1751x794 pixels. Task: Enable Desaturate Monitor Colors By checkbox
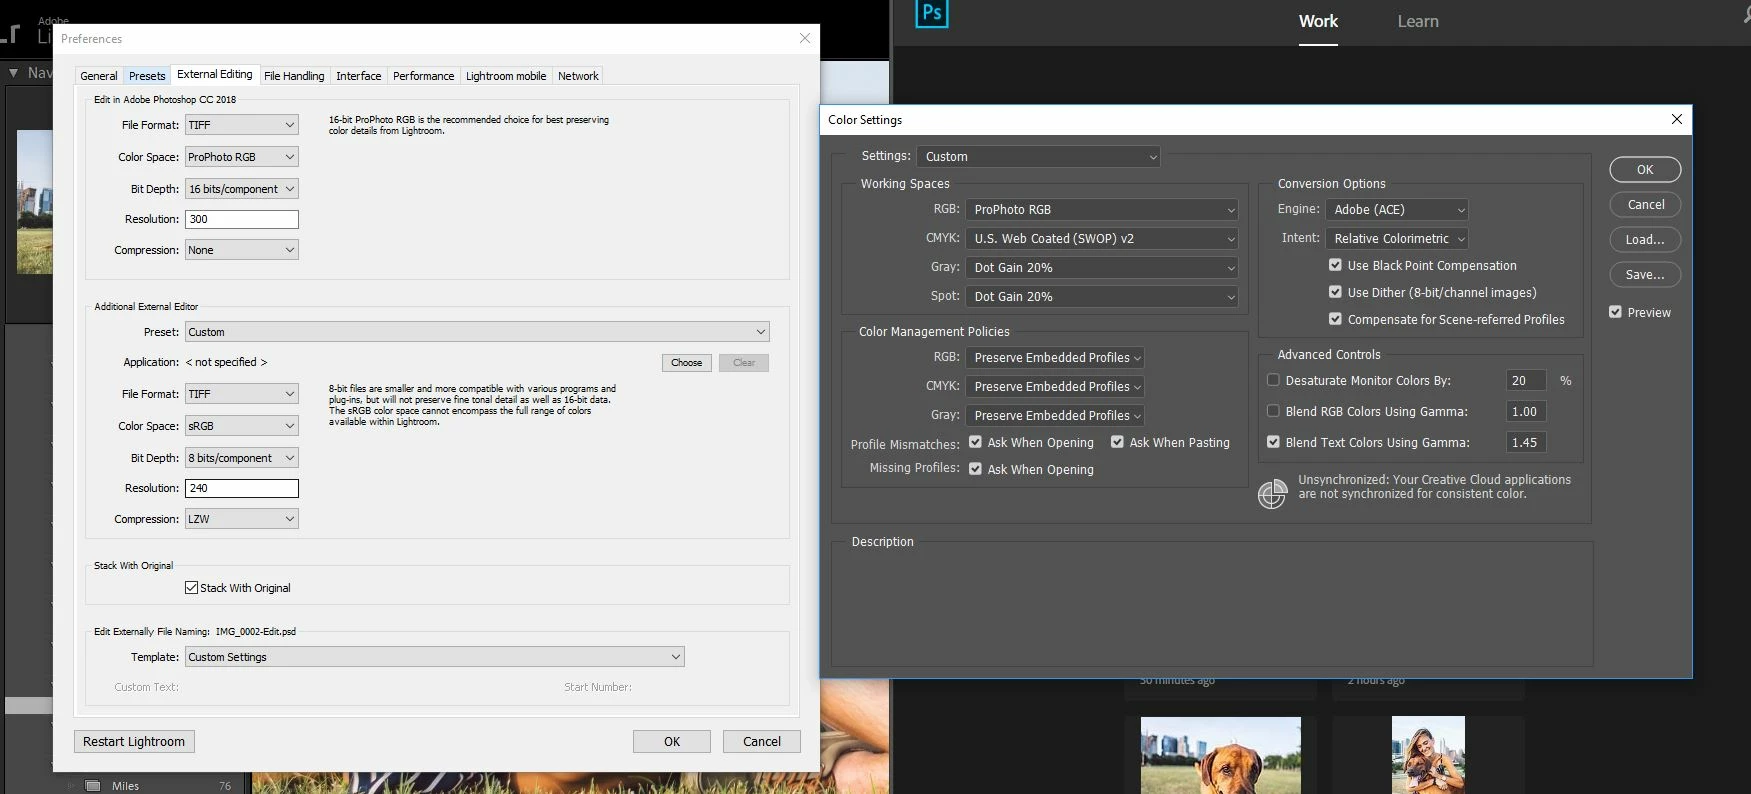click(x=1273, y=380)
